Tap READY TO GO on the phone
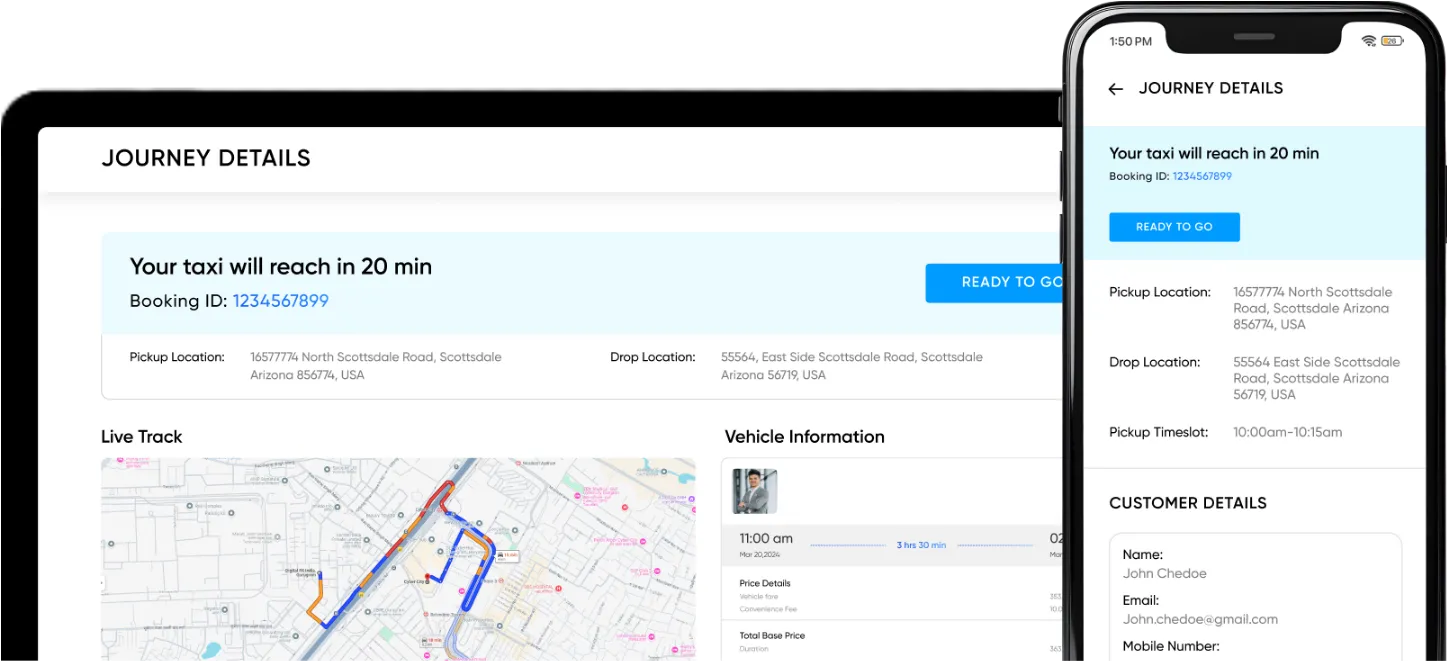Image resolution: width=1447 pixels, height=661 pixels. pos(1174,227)
